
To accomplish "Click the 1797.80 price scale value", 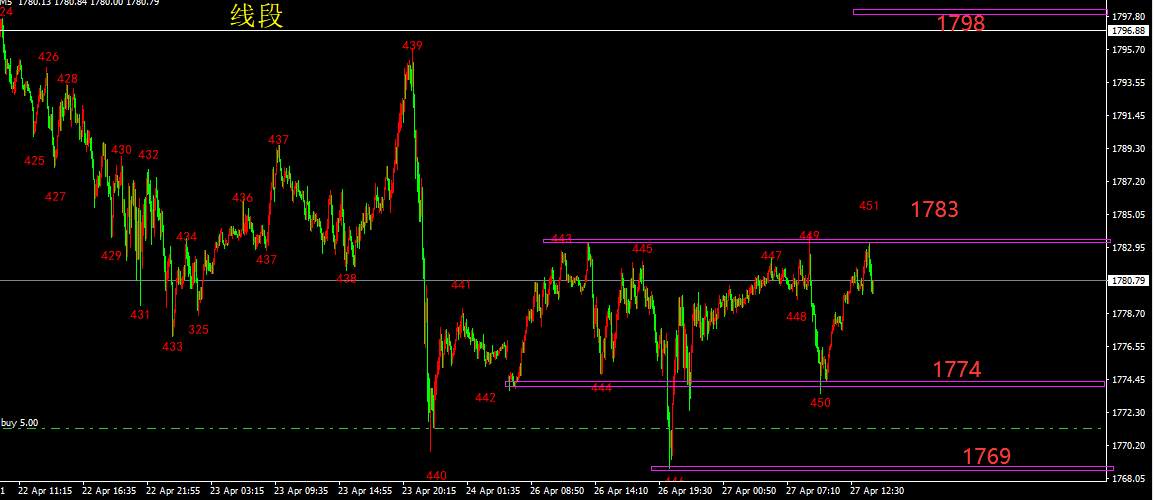I will 1130,17.
